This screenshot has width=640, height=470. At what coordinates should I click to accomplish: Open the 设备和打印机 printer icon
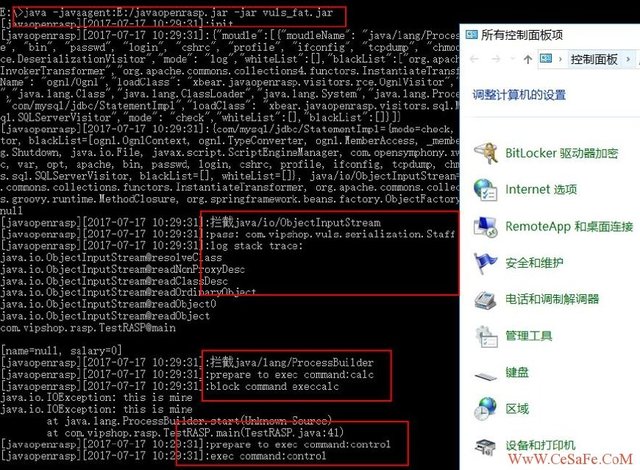click(x=485, y=447)
